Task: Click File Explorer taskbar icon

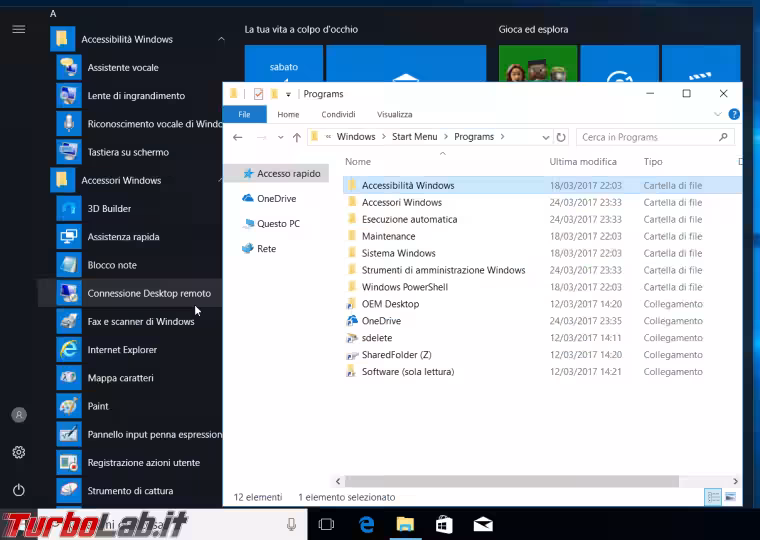Action: click(405, 524)
